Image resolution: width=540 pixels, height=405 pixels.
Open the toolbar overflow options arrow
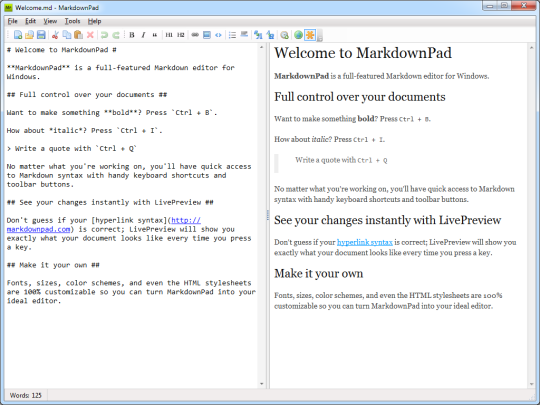(320, 36)
